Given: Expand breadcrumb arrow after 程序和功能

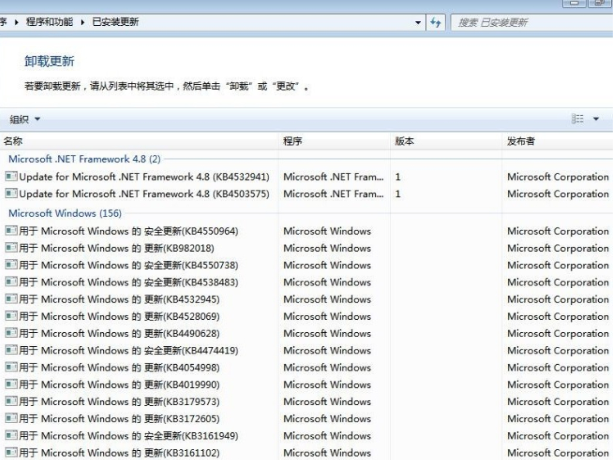Looking at the screenshot, I should 82,22.
